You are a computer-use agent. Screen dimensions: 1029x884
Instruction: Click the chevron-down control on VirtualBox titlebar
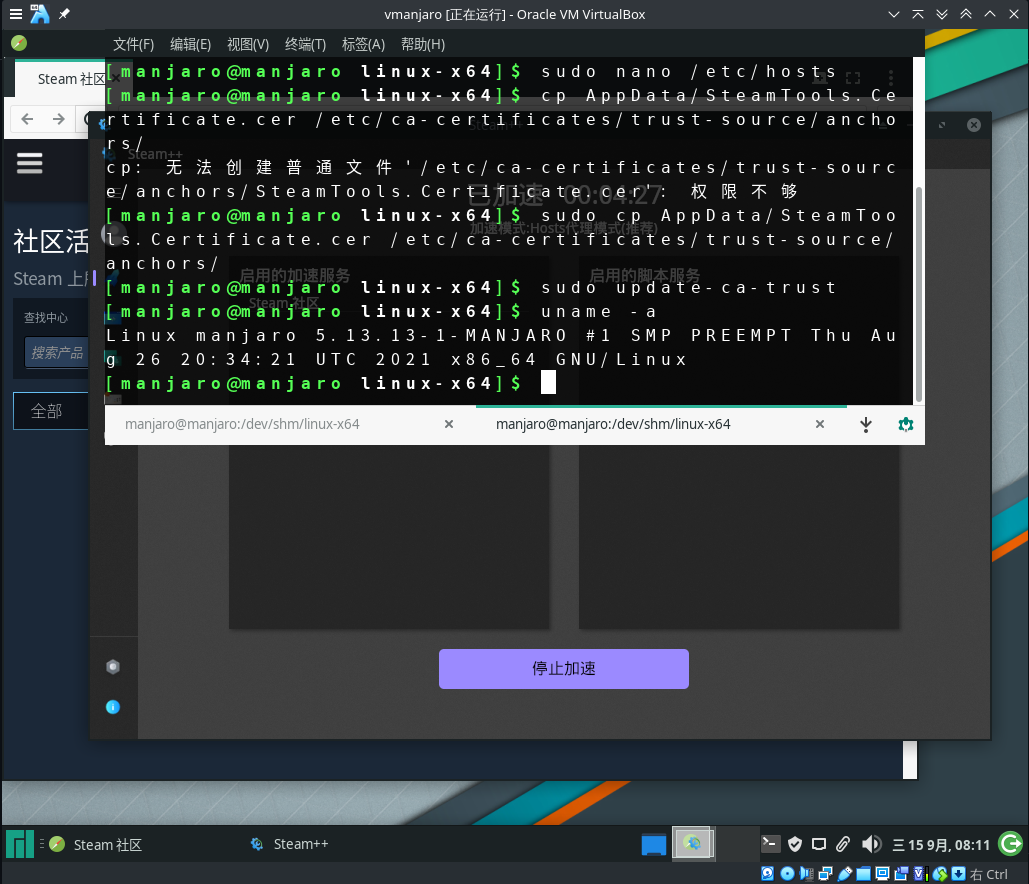coord(893,14)
